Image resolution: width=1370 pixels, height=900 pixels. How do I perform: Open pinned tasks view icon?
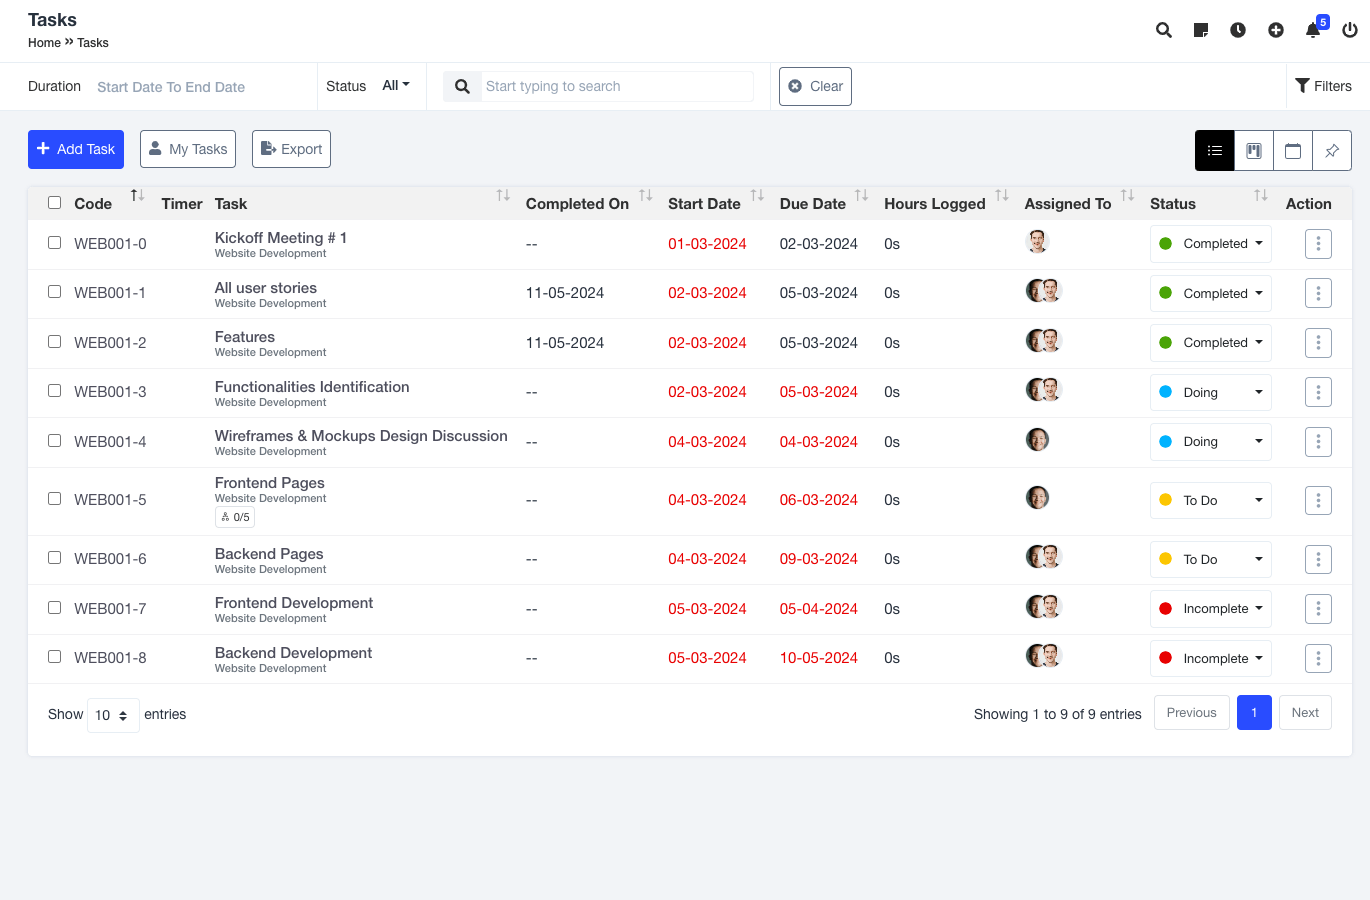point(1332,151)
